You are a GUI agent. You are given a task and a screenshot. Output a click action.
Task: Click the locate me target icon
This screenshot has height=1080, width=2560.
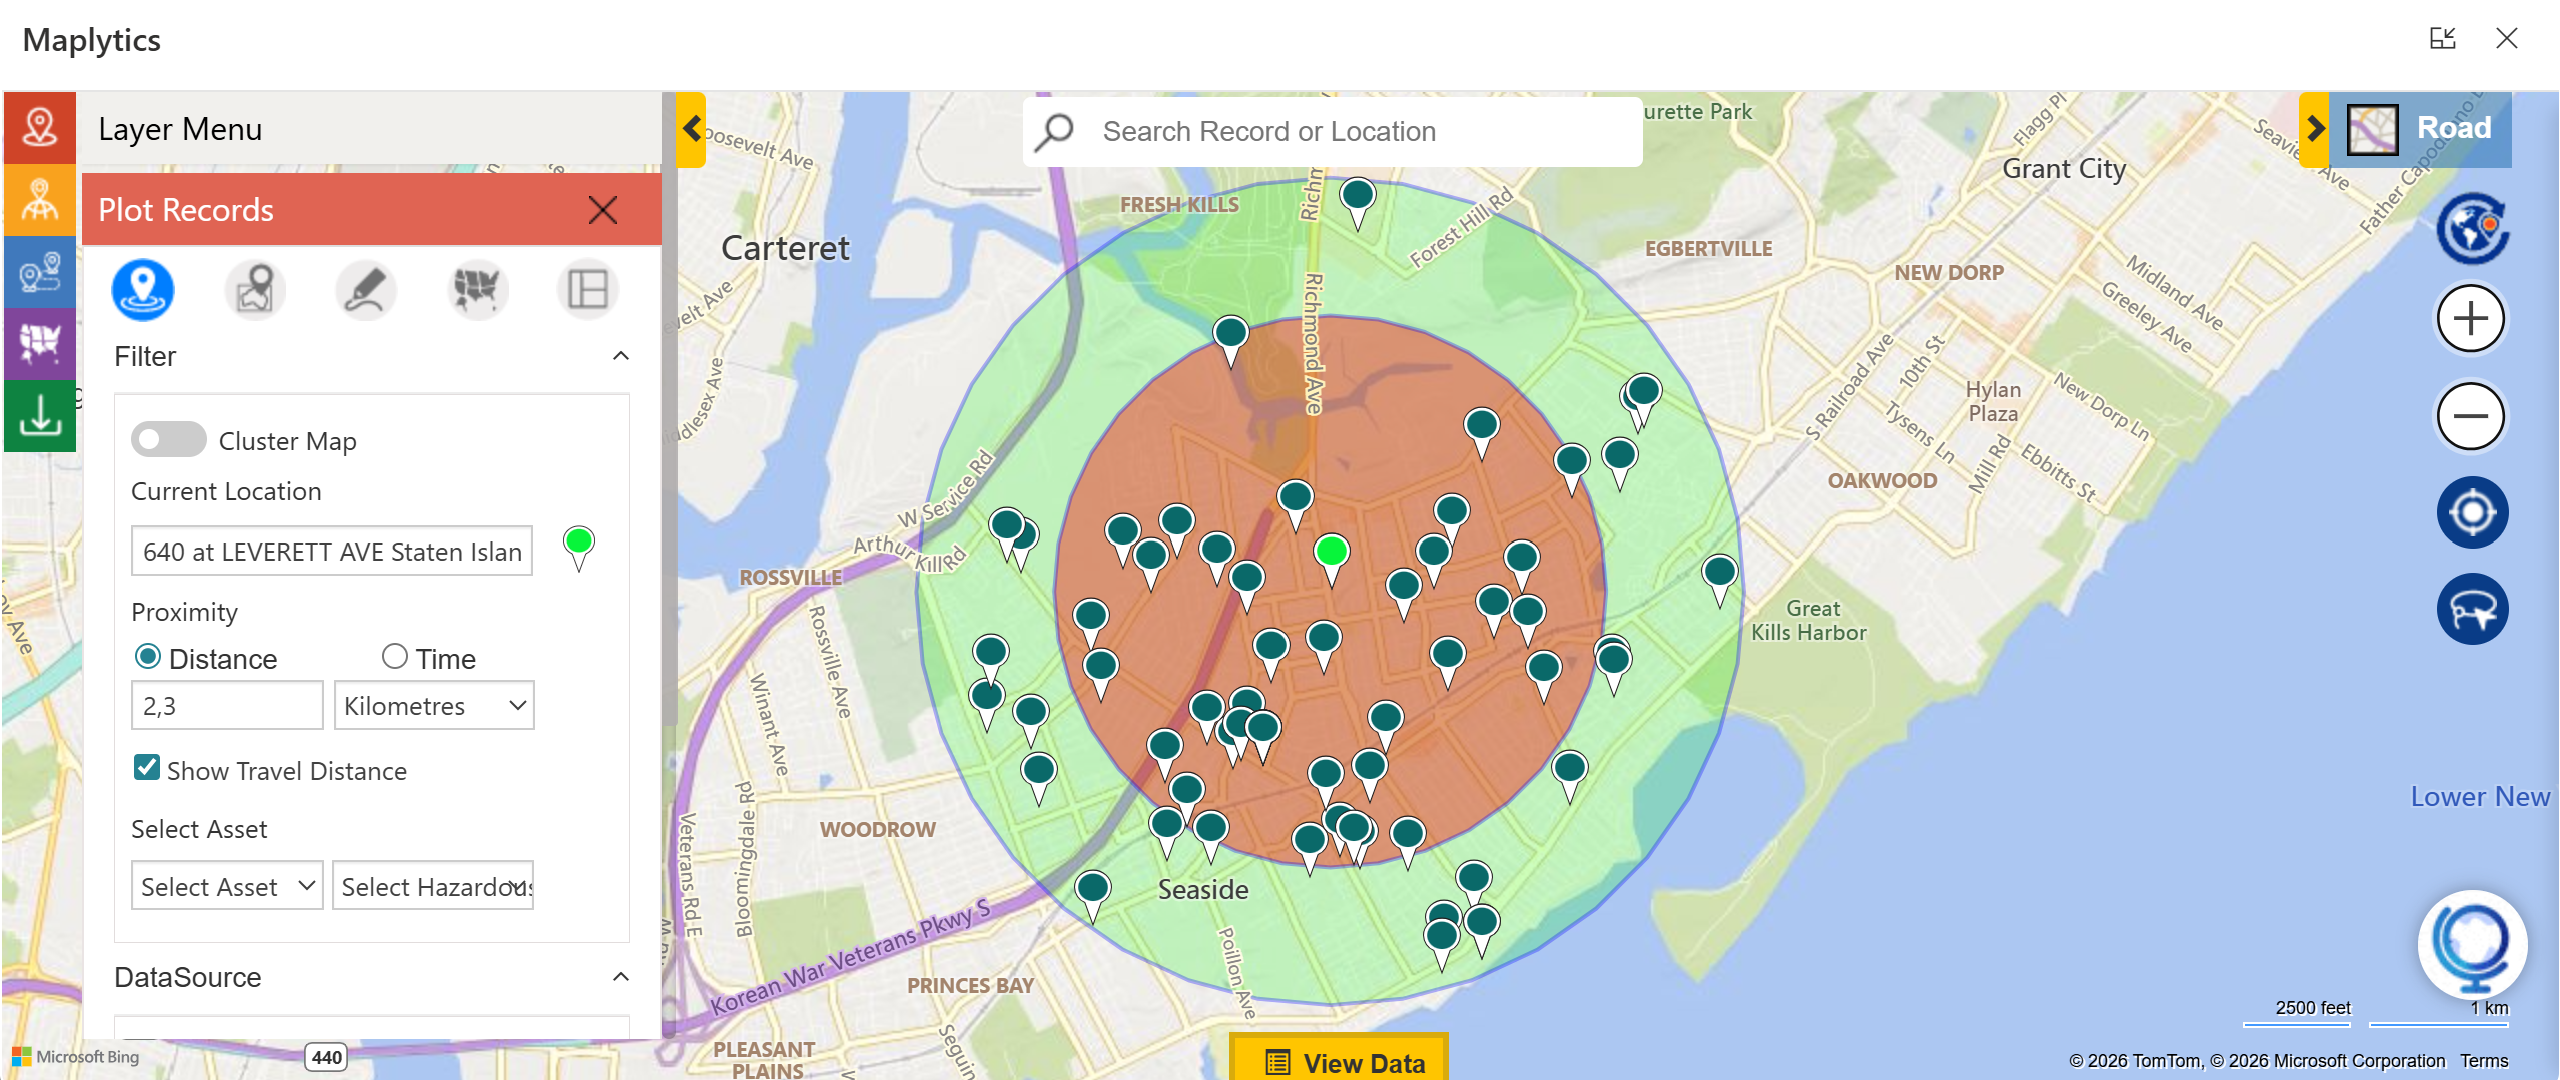point(2472,513)
